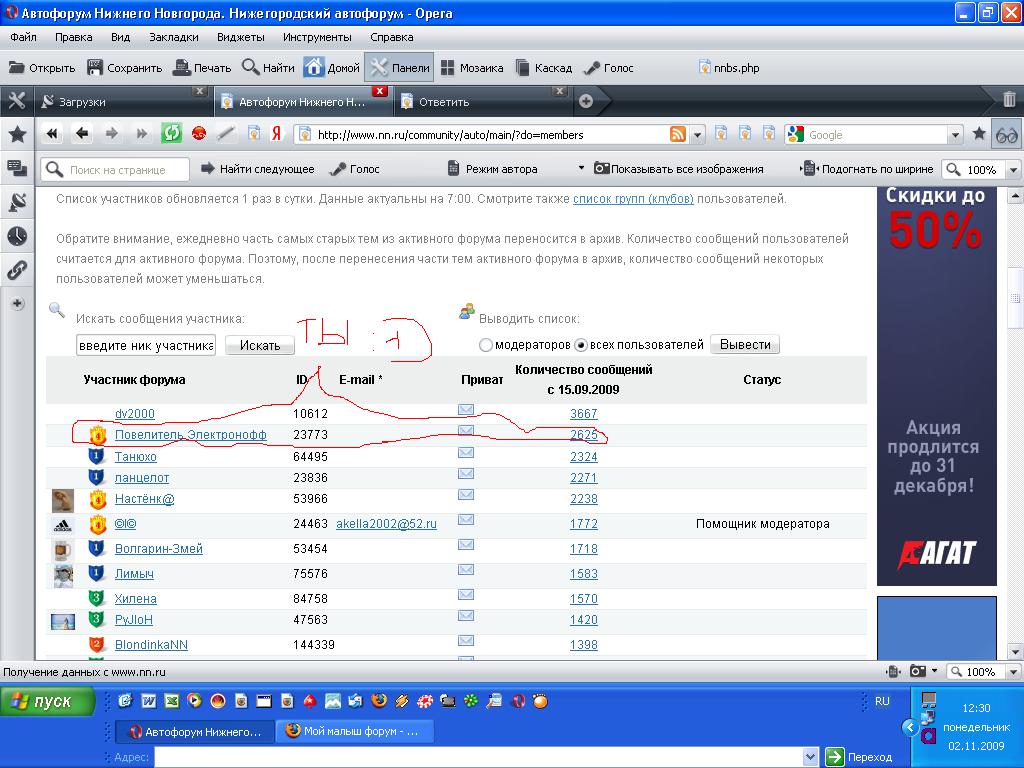
Task: Open 'Повелитель Электронофф' profile link
Action: coord(190,435)
